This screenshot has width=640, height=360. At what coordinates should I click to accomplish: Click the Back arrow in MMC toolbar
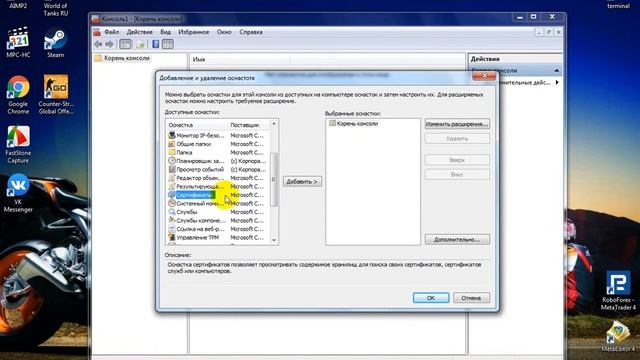98,44
